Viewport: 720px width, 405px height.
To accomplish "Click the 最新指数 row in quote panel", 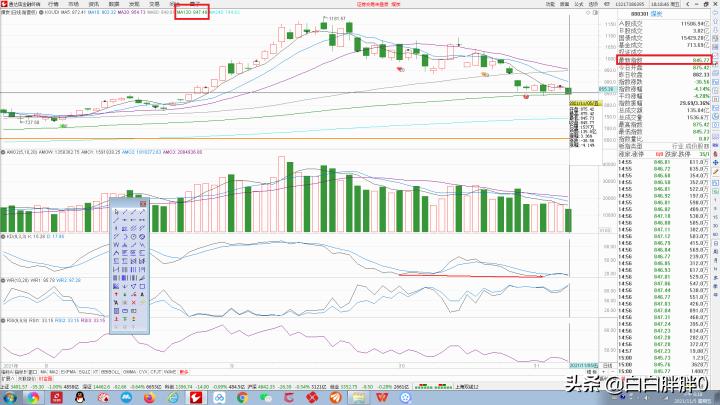I will pyautogui.click(x=664, y=60).
